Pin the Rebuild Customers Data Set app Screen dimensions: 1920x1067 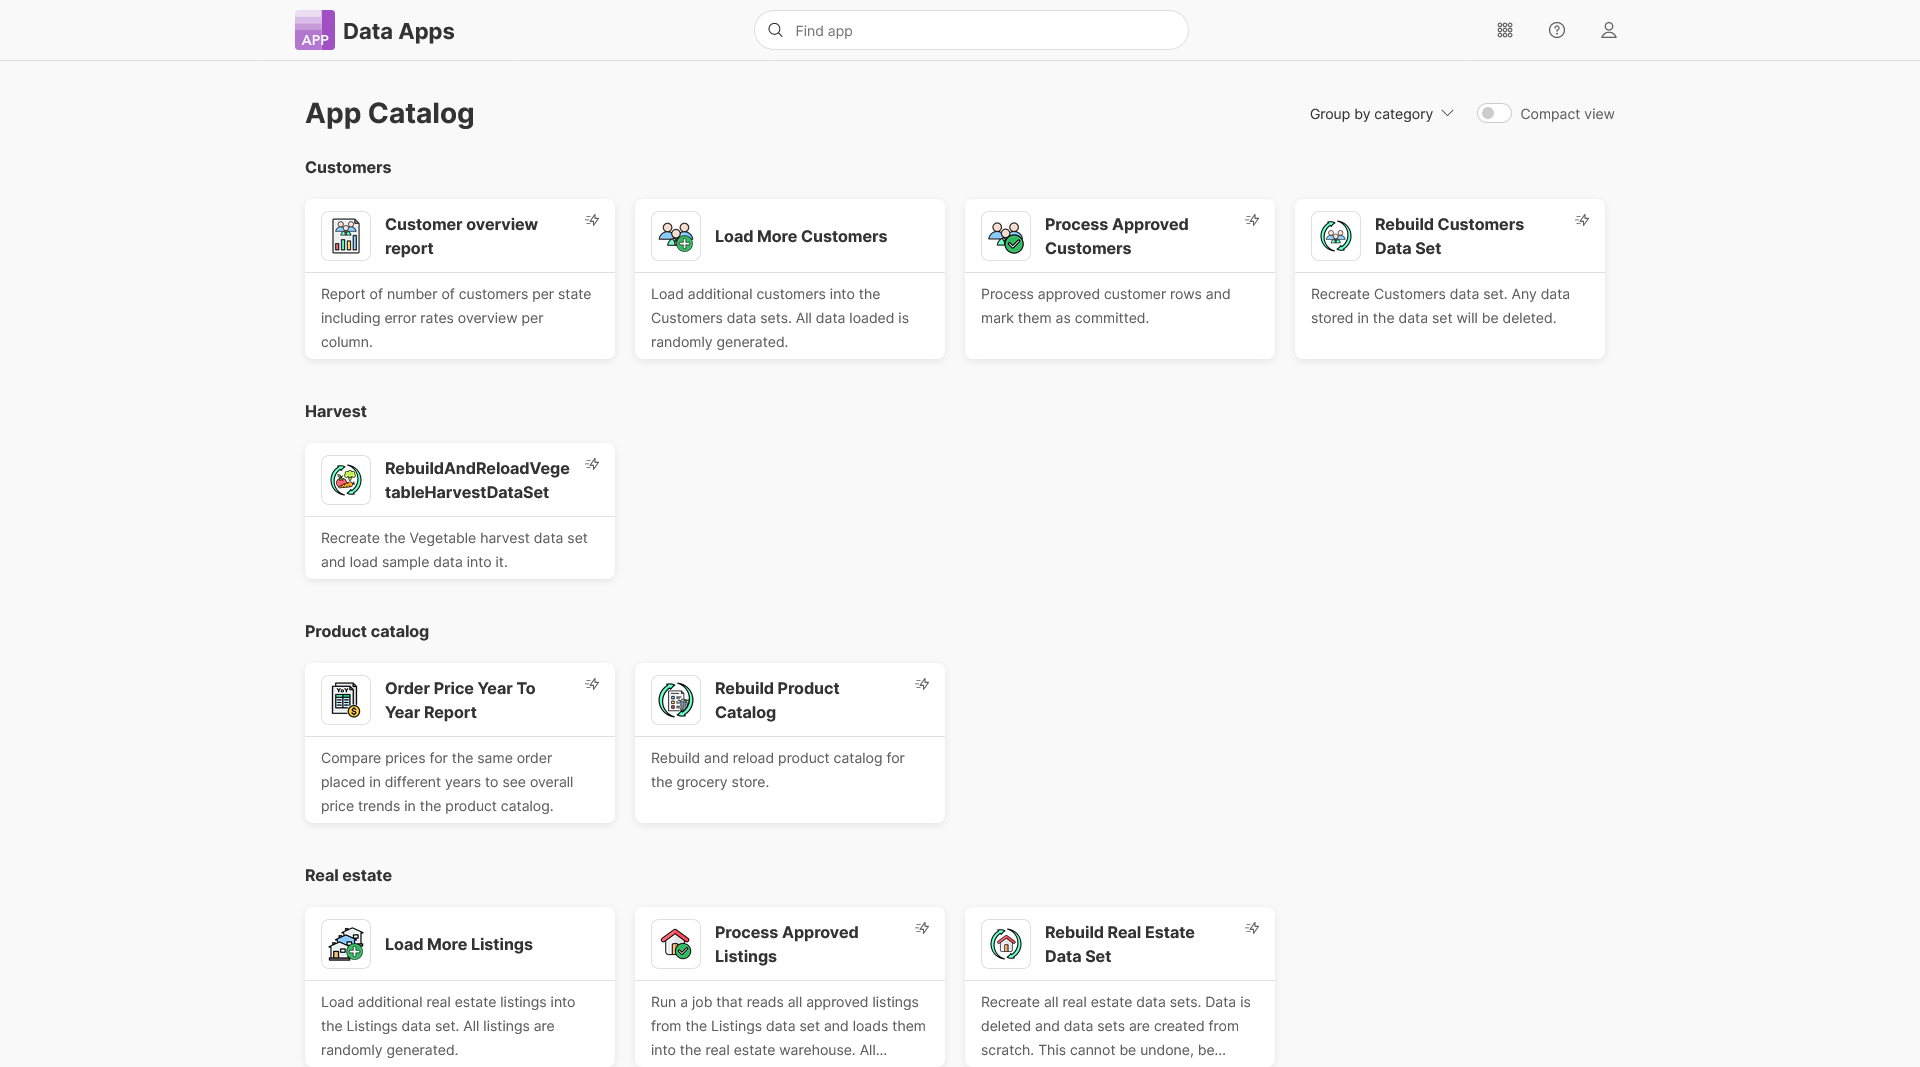click(x=1582, y=220)
